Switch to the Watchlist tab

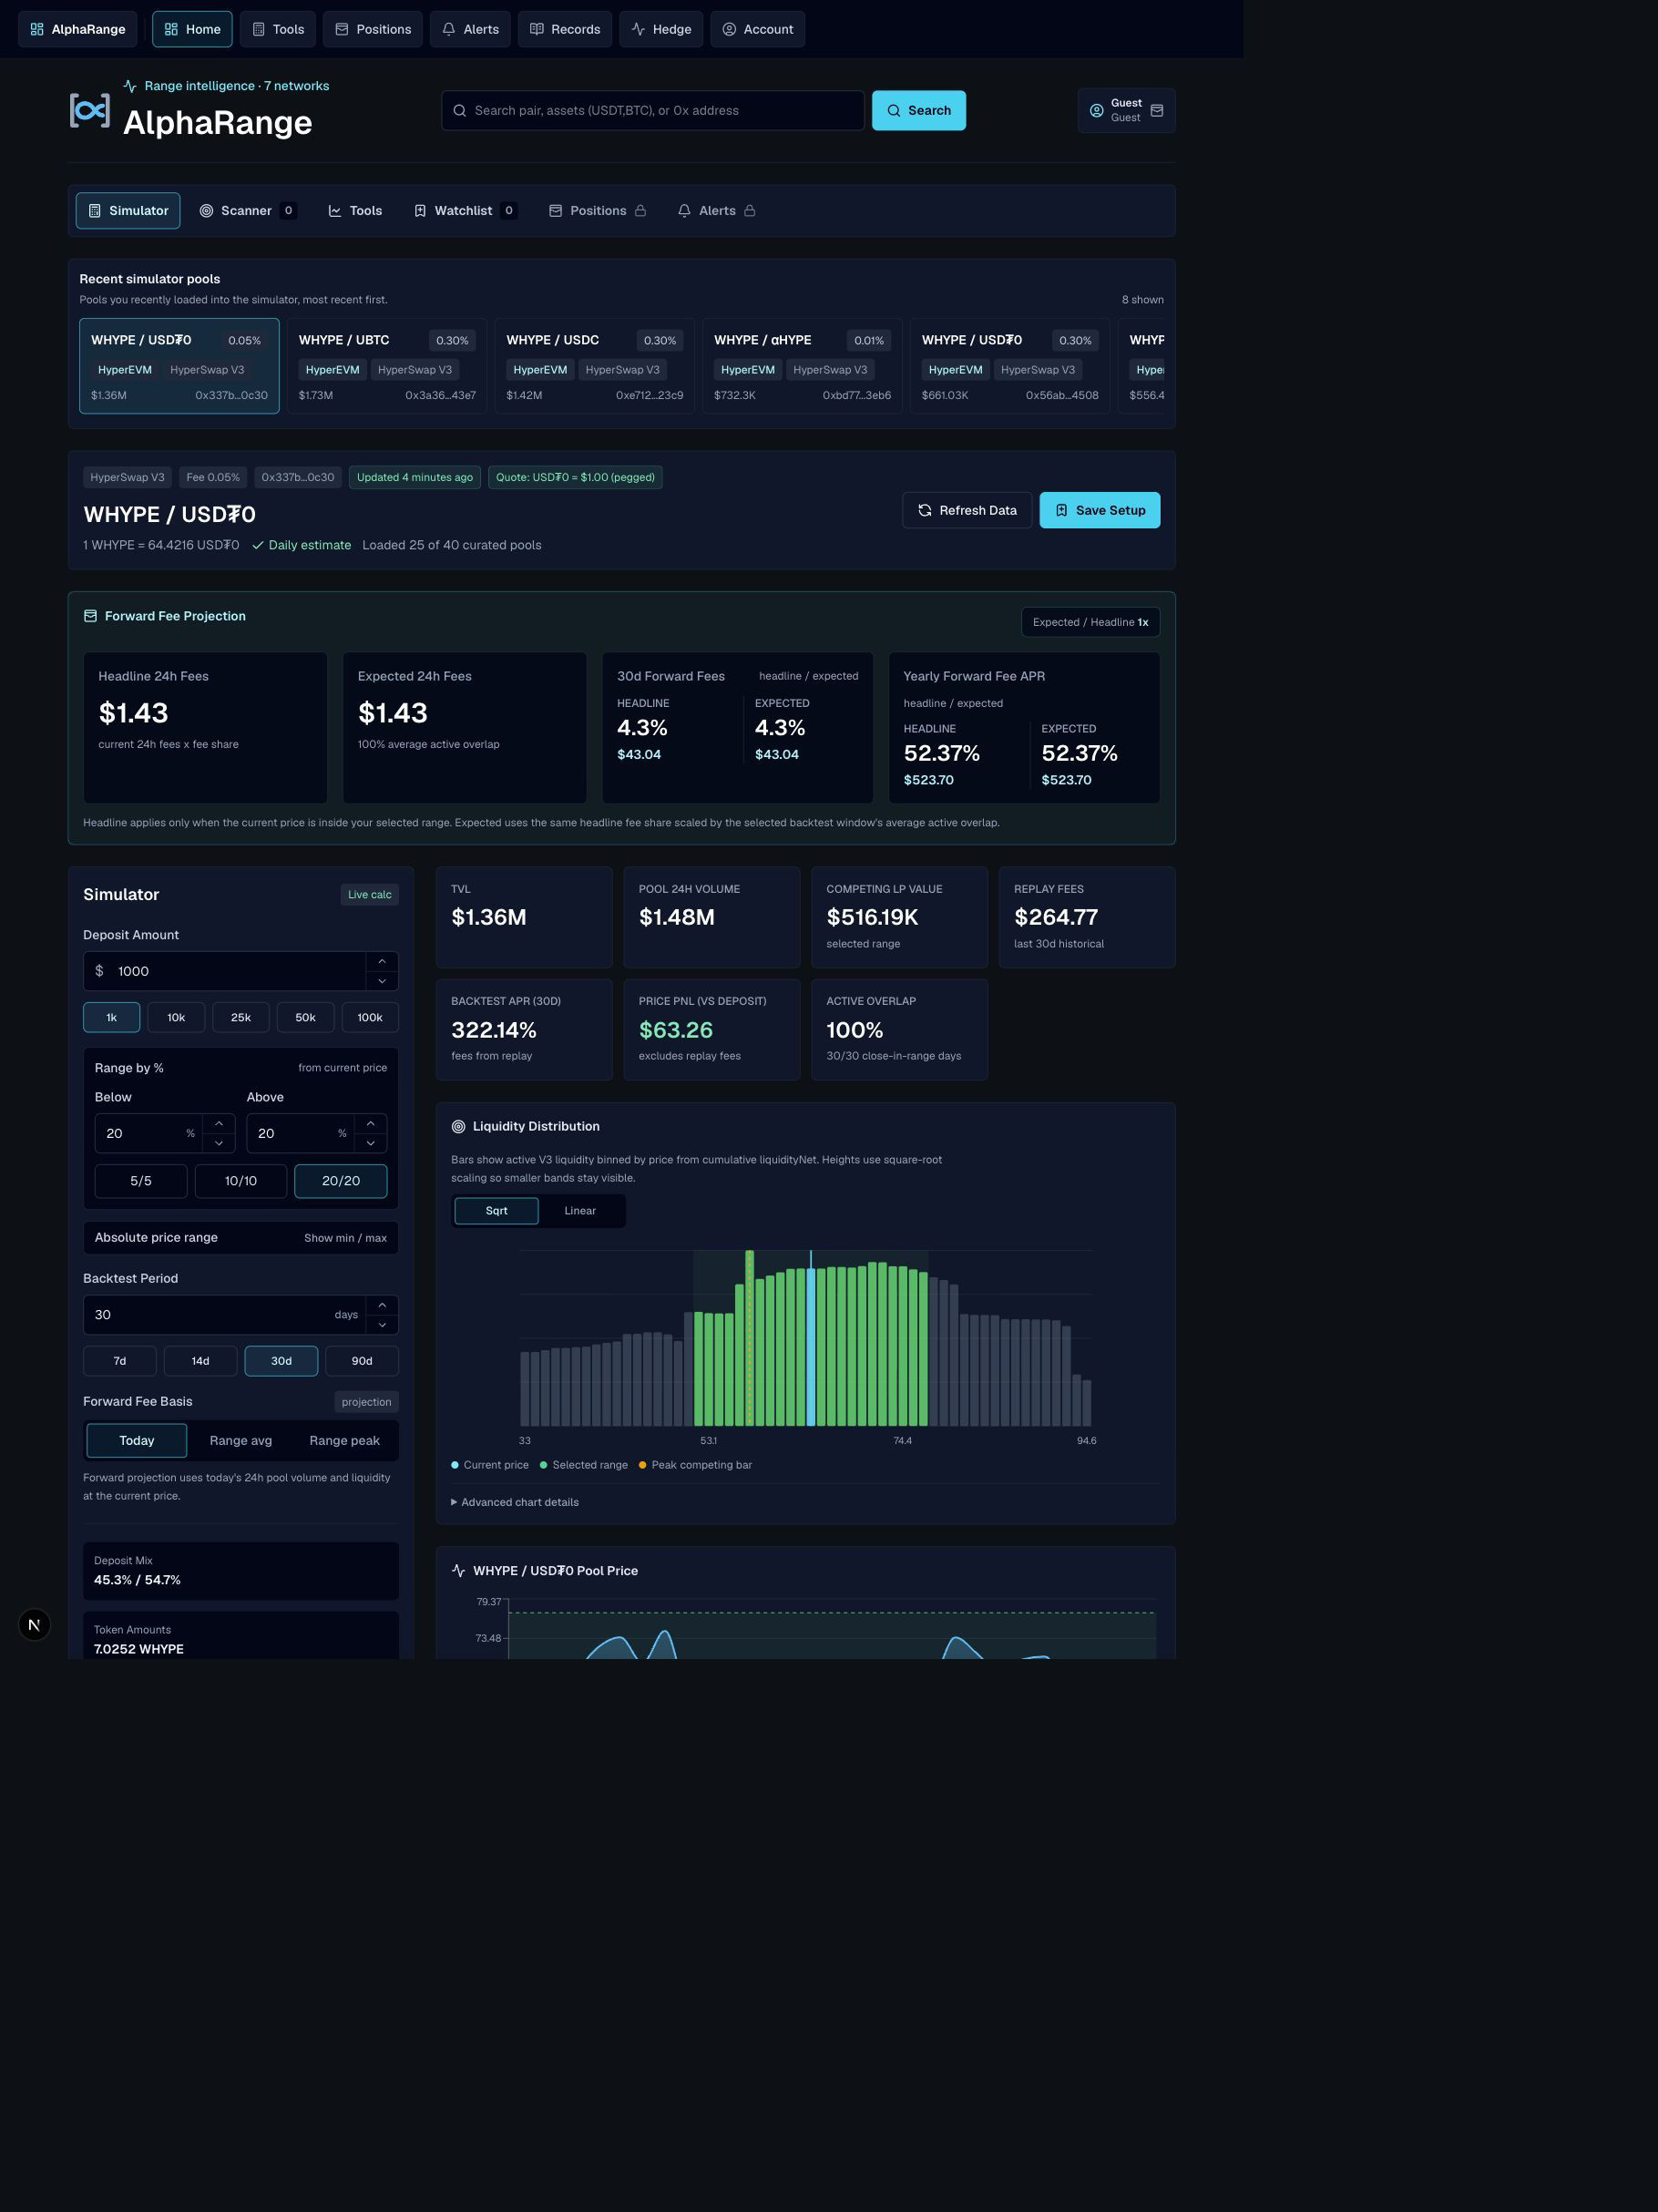pyautogui.click(x=465, y=211)
